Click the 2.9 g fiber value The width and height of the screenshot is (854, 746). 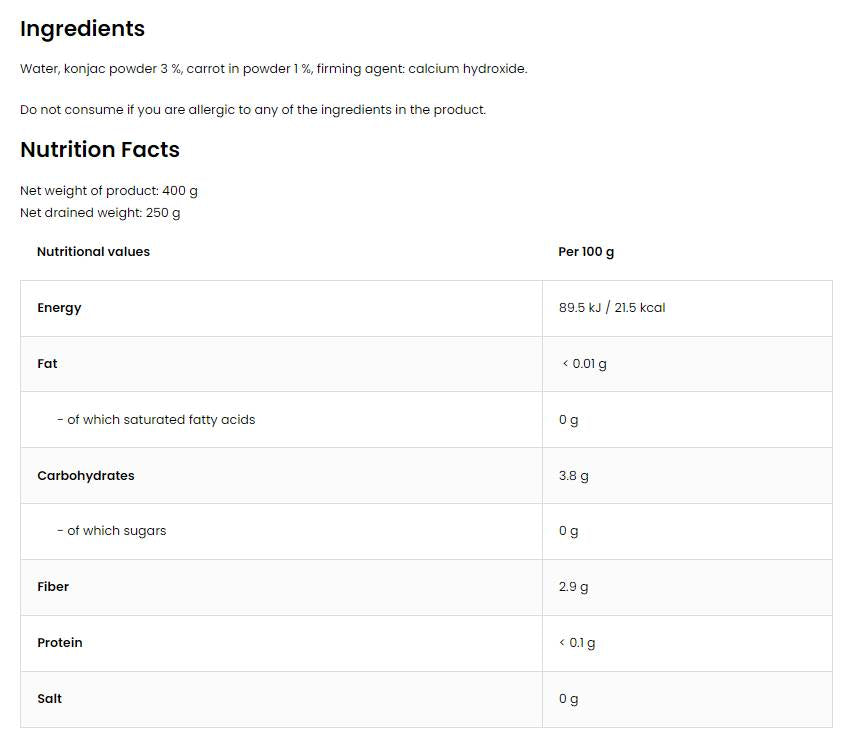(x=573, y=587)
